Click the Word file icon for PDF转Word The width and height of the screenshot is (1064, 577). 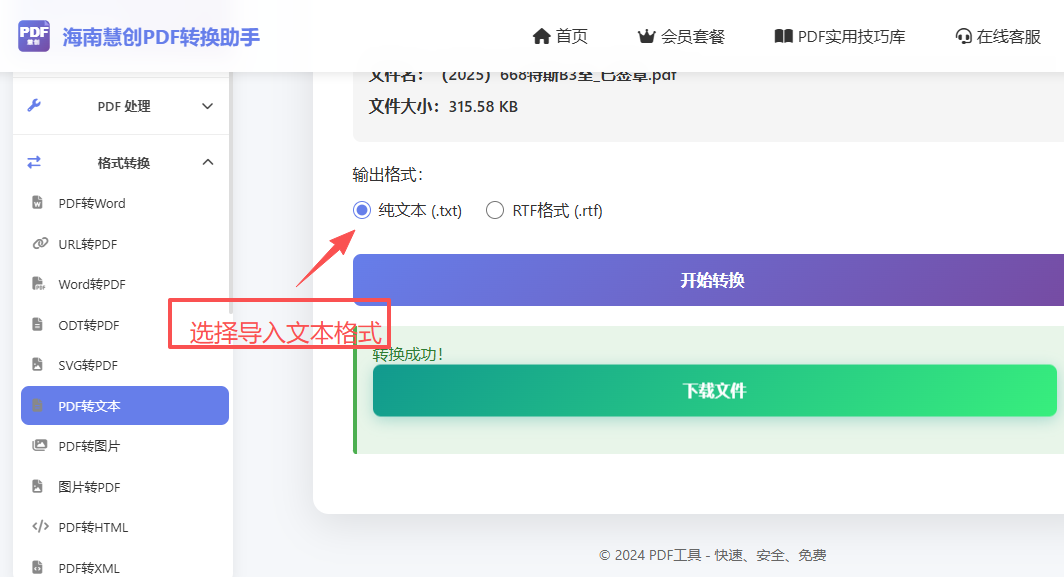coord(38,203)
